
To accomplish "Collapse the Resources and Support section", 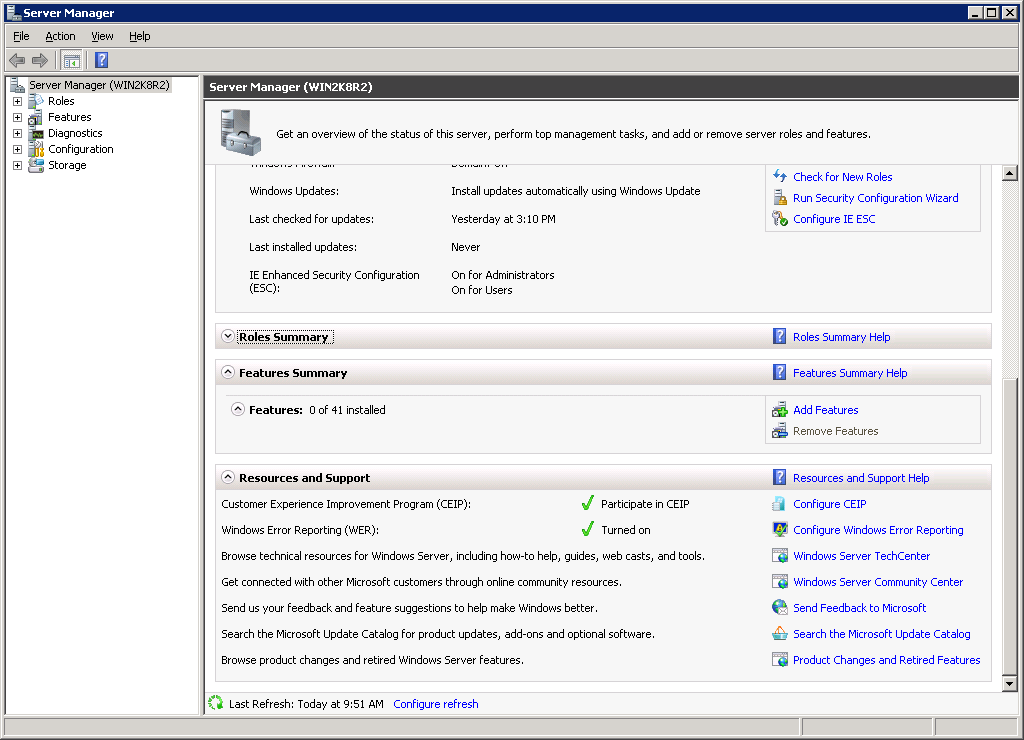I will pos(228,477).
